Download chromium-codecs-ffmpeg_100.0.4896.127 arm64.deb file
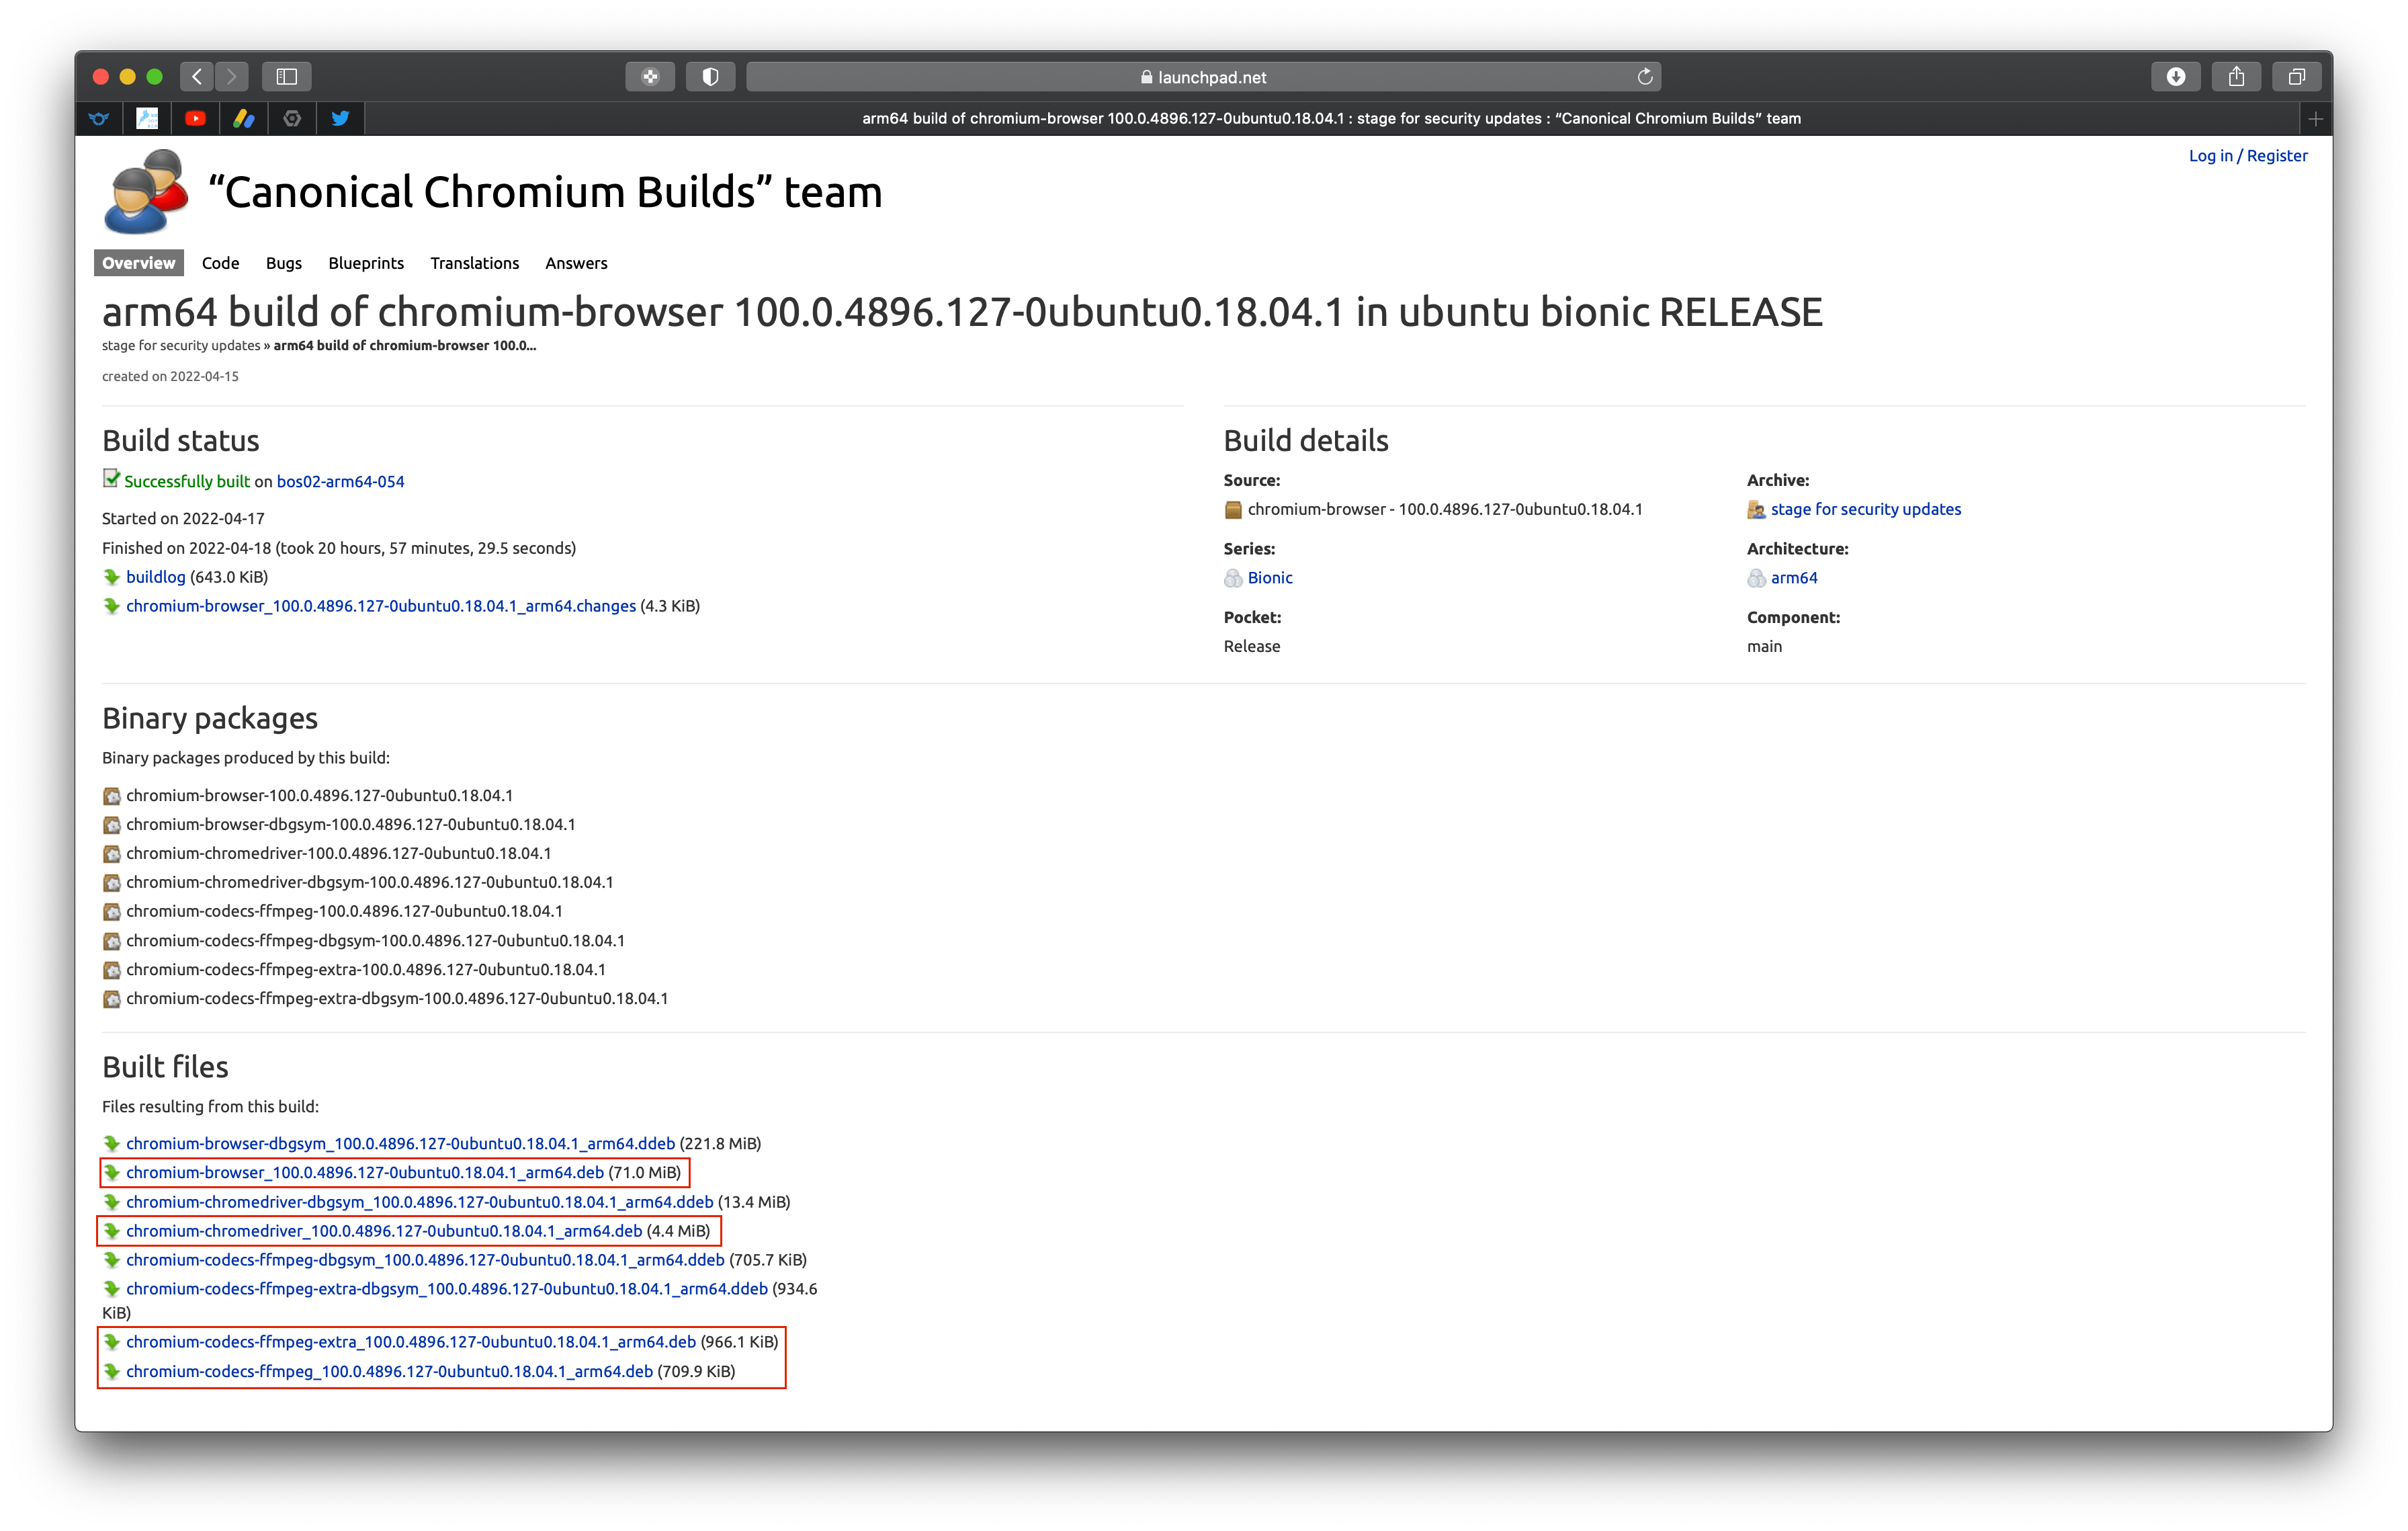 click(x=389, y=1372)
